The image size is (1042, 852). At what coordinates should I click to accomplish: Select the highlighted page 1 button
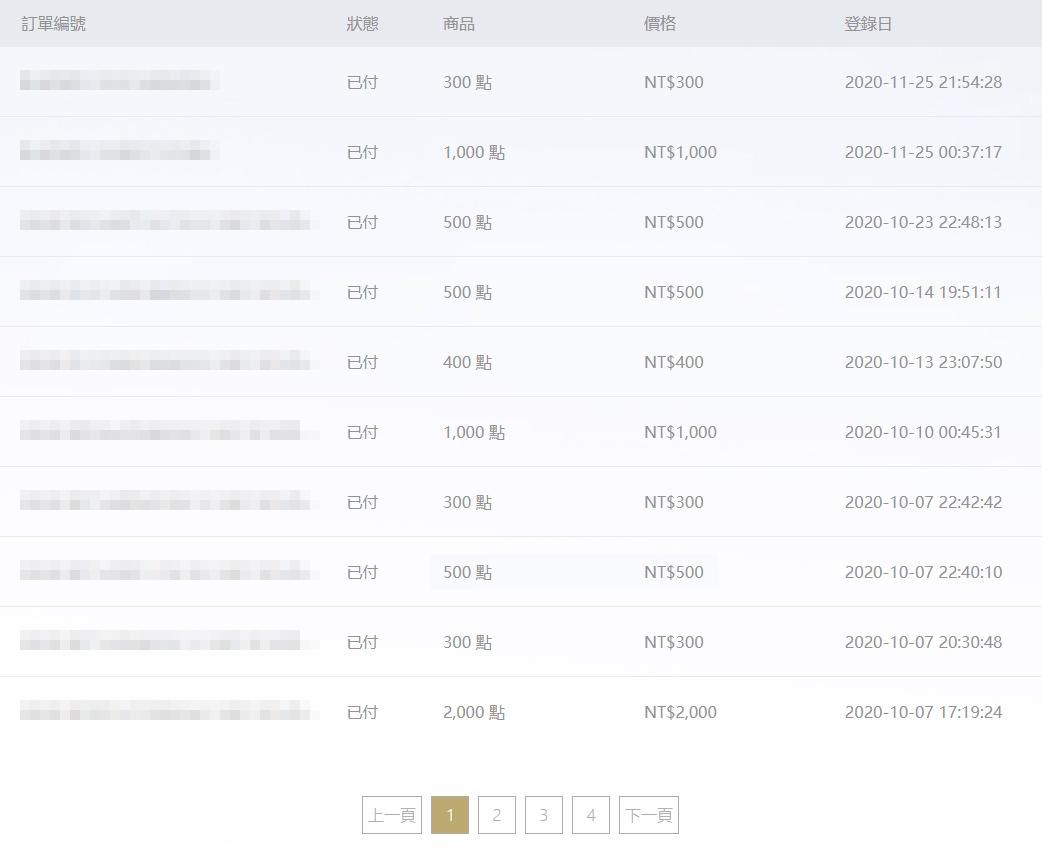pos(450,815)
